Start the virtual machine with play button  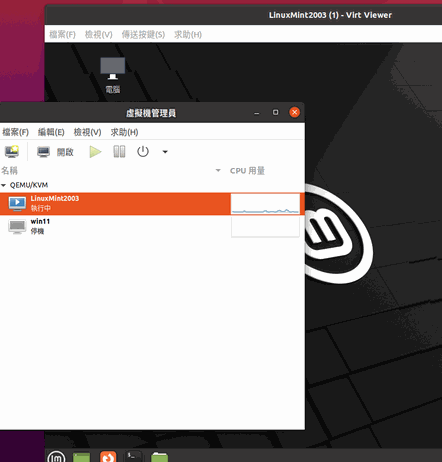point(95,152)
